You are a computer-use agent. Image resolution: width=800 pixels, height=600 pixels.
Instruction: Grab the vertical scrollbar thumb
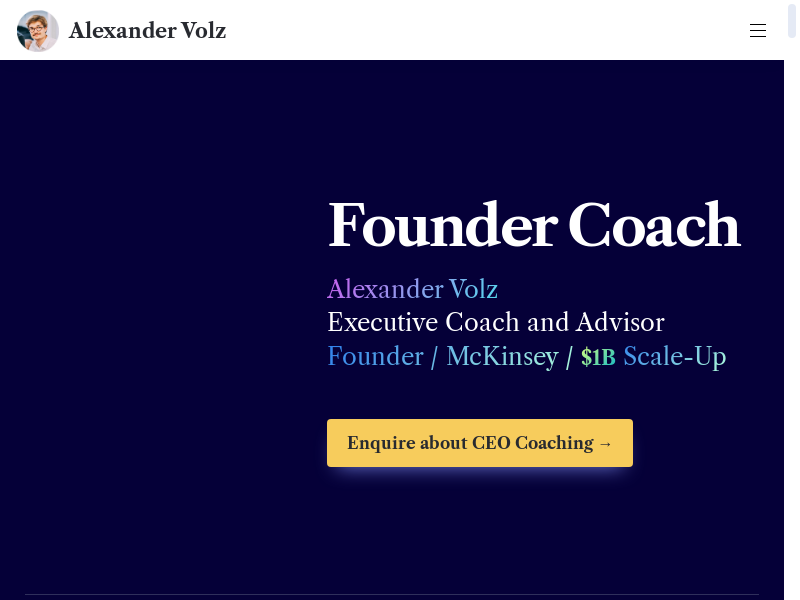[x=792, y=20]
